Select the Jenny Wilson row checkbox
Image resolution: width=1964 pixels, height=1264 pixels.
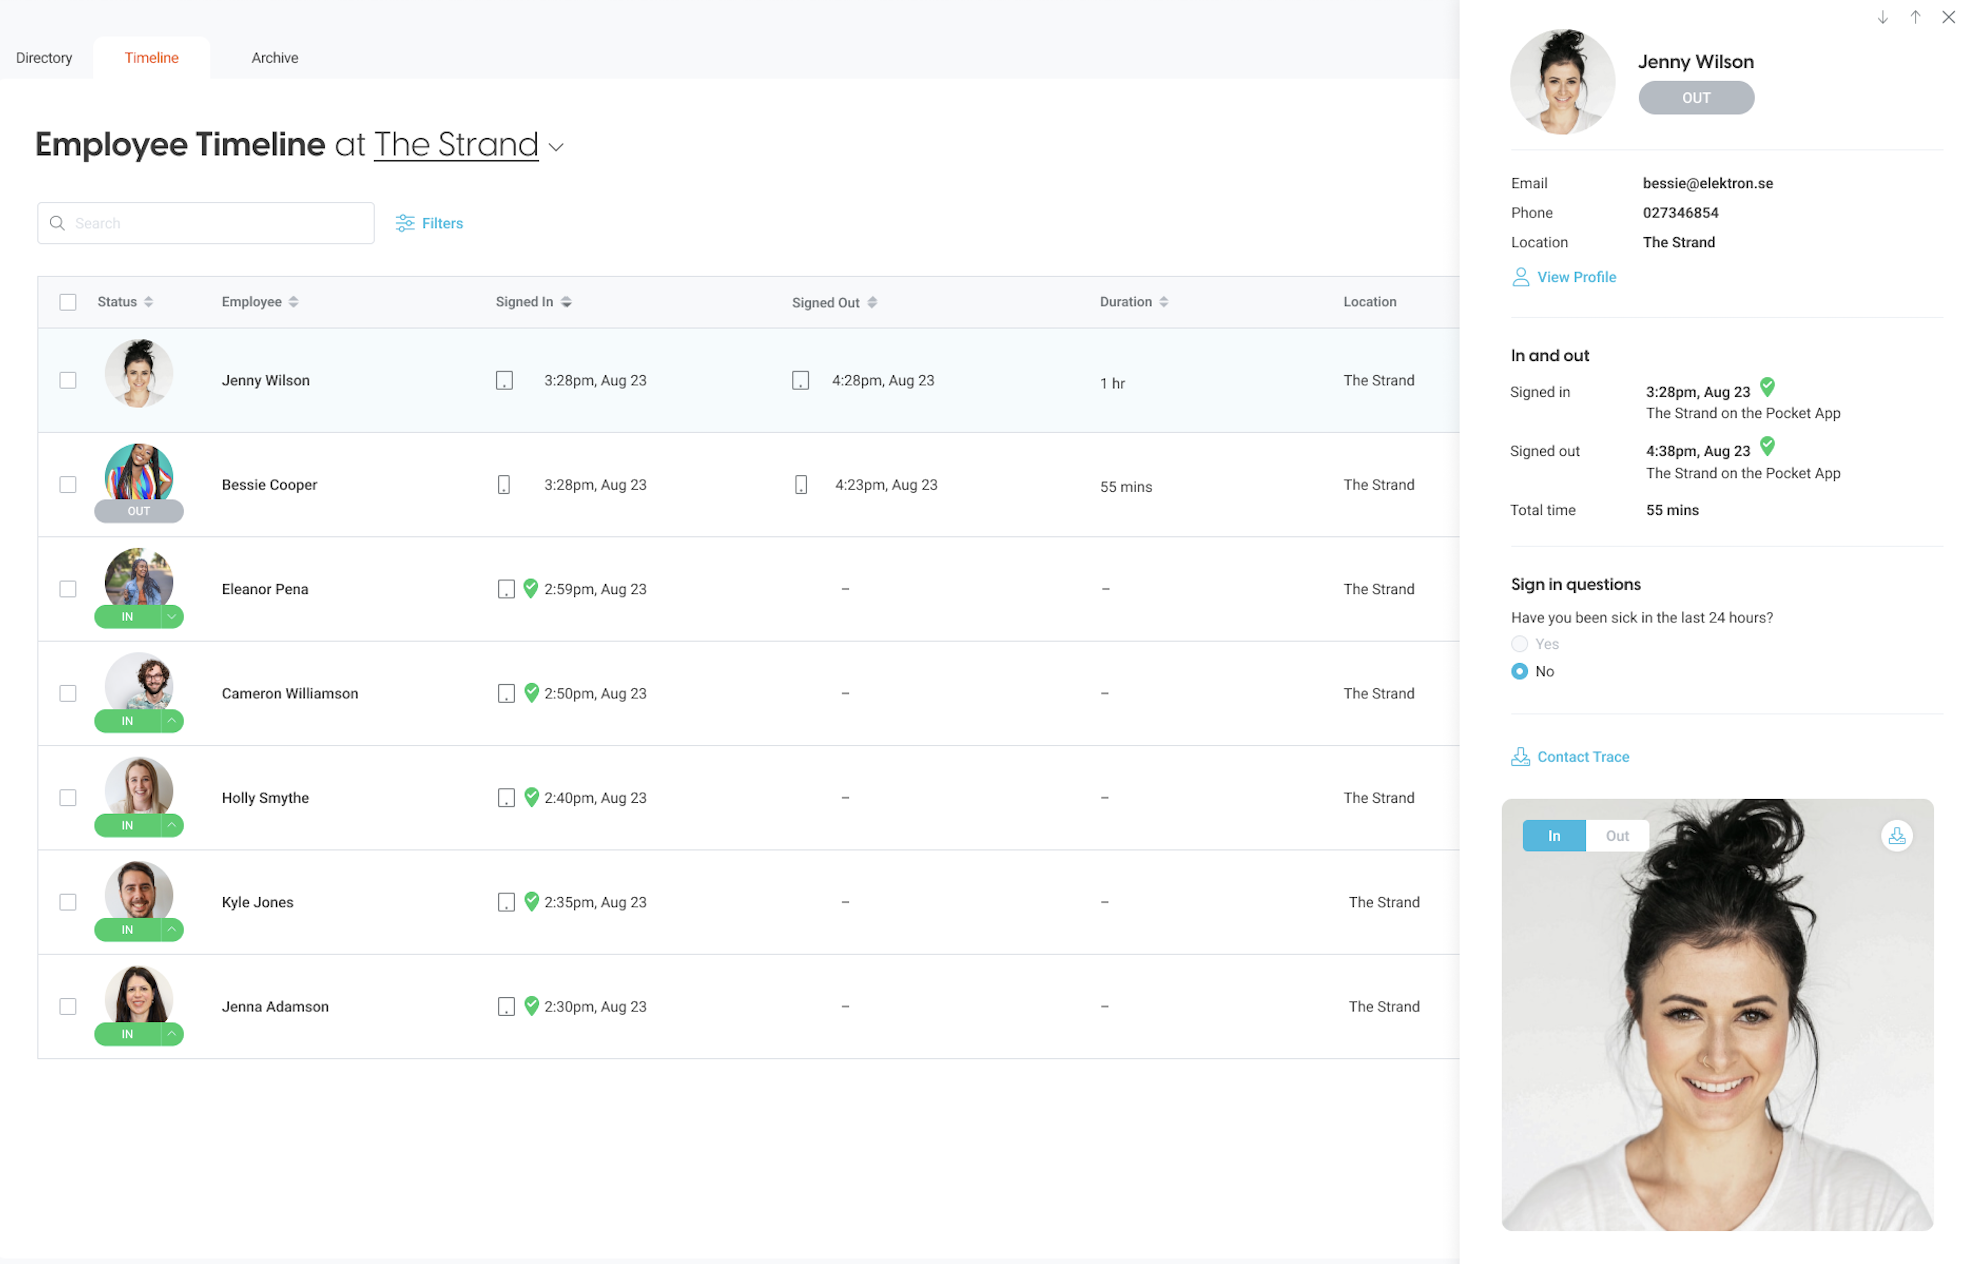[x=68, y=381]
